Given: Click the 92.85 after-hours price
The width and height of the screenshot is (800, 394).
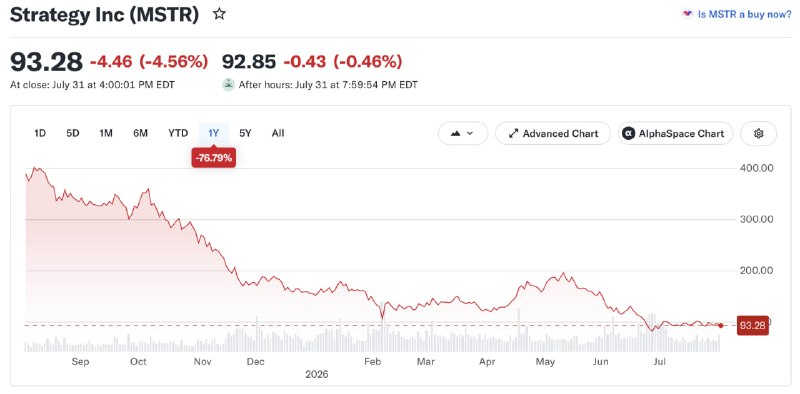Looking at the screenshot, I should click(249, 62).
